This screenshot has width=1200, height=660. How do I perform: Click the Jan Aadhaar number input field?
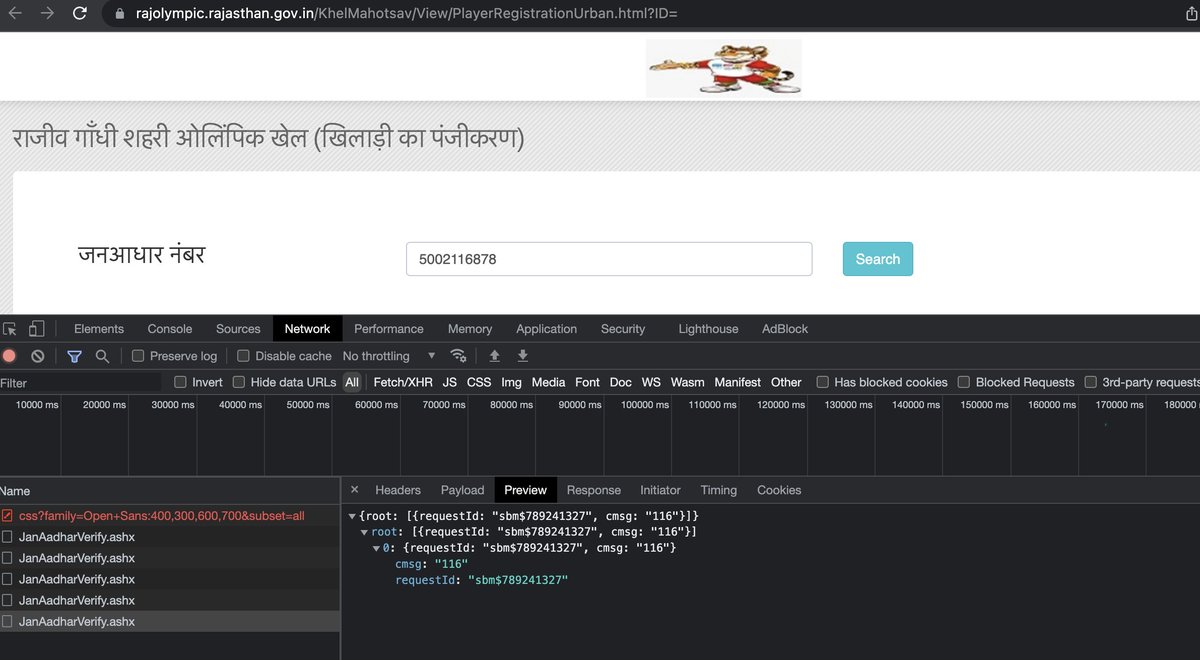(x=608, y=258)
